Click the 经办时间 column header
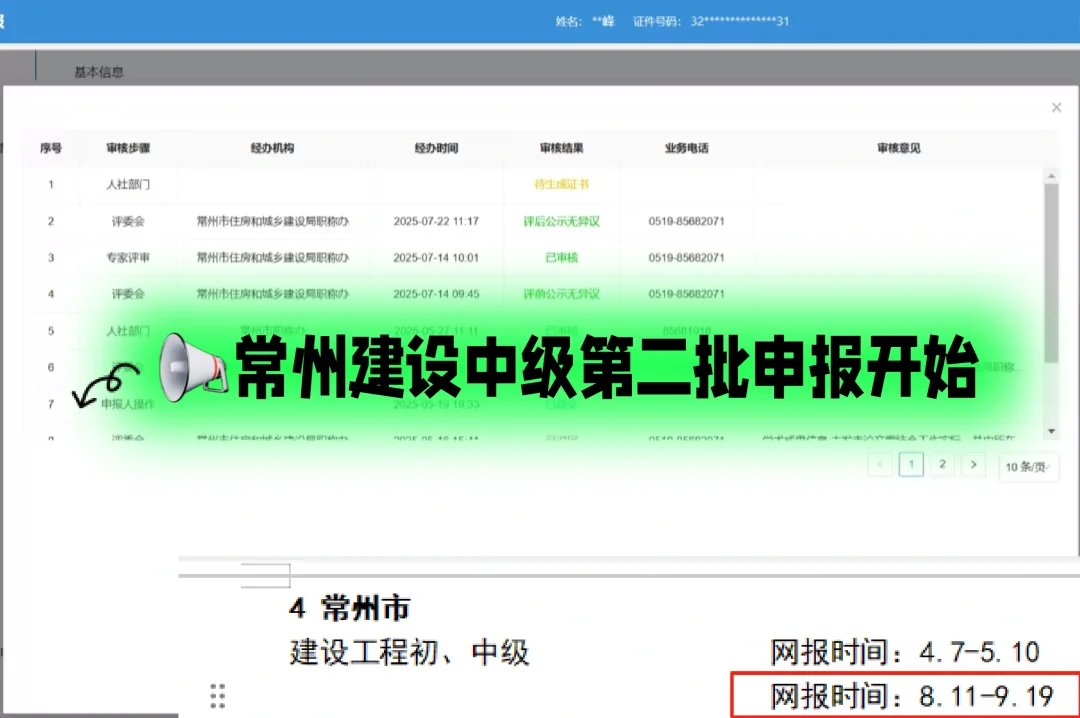1080x718 pixels. [436, 148]
